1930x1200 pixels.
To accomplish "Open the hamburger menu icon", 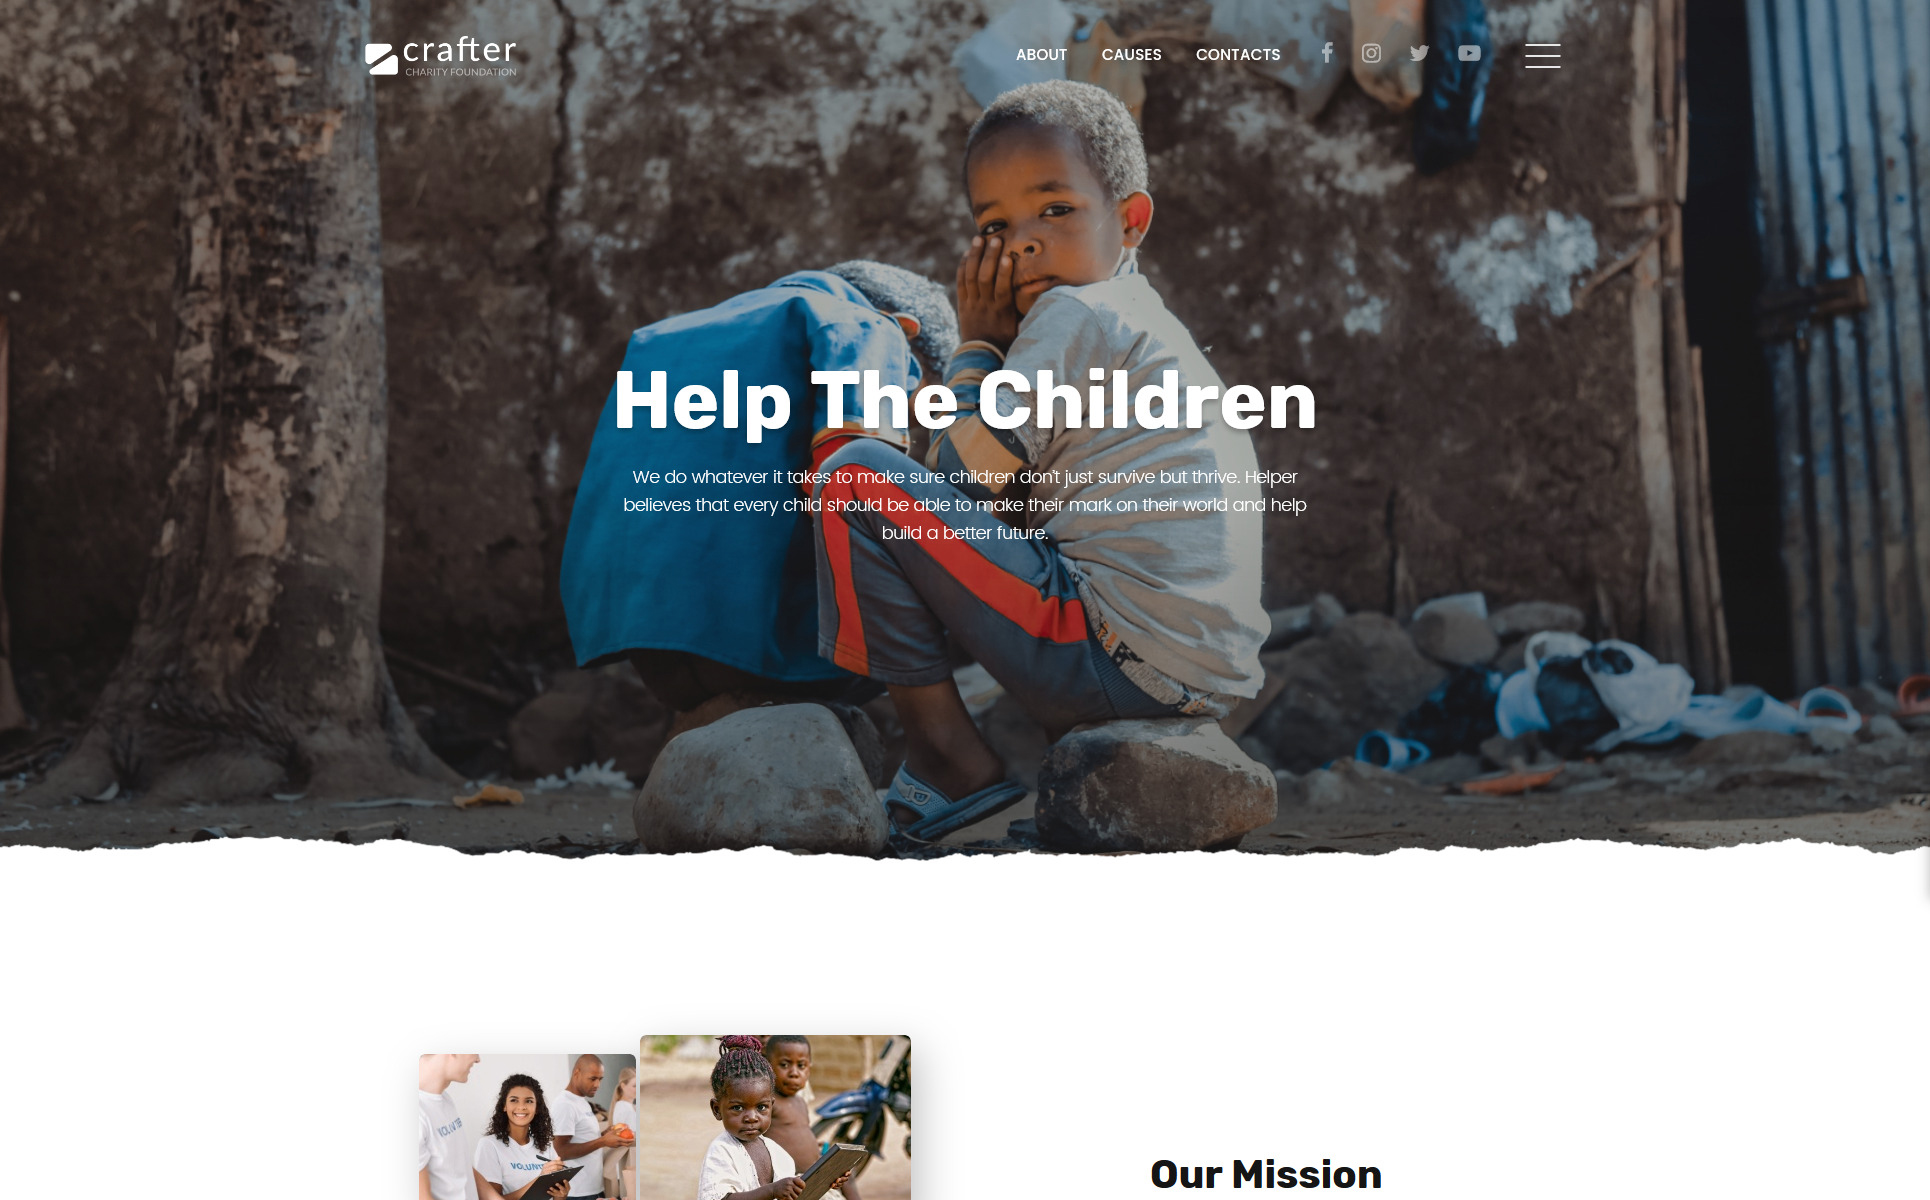I will coord(1542,55).
